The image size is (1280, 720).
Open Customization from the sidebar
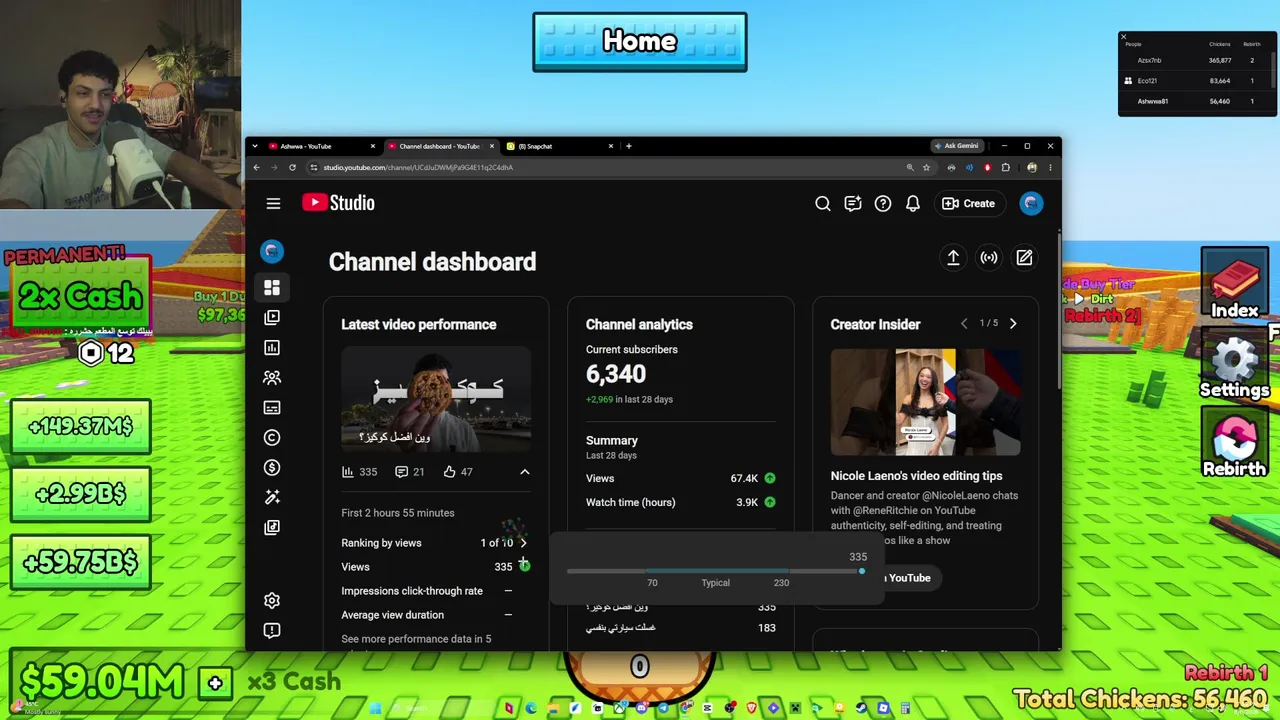pyautogui.click(x=272, y=498)
